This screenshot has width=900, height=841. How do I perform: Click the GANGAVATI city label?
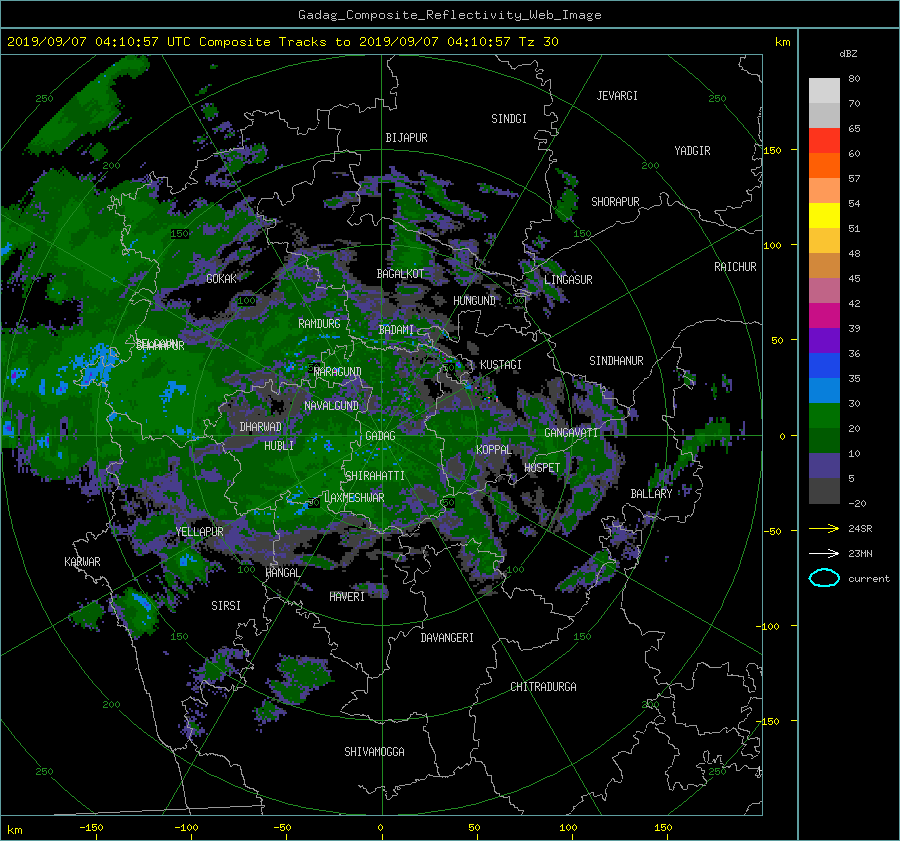pyautogui.click(x=571, y=433)
